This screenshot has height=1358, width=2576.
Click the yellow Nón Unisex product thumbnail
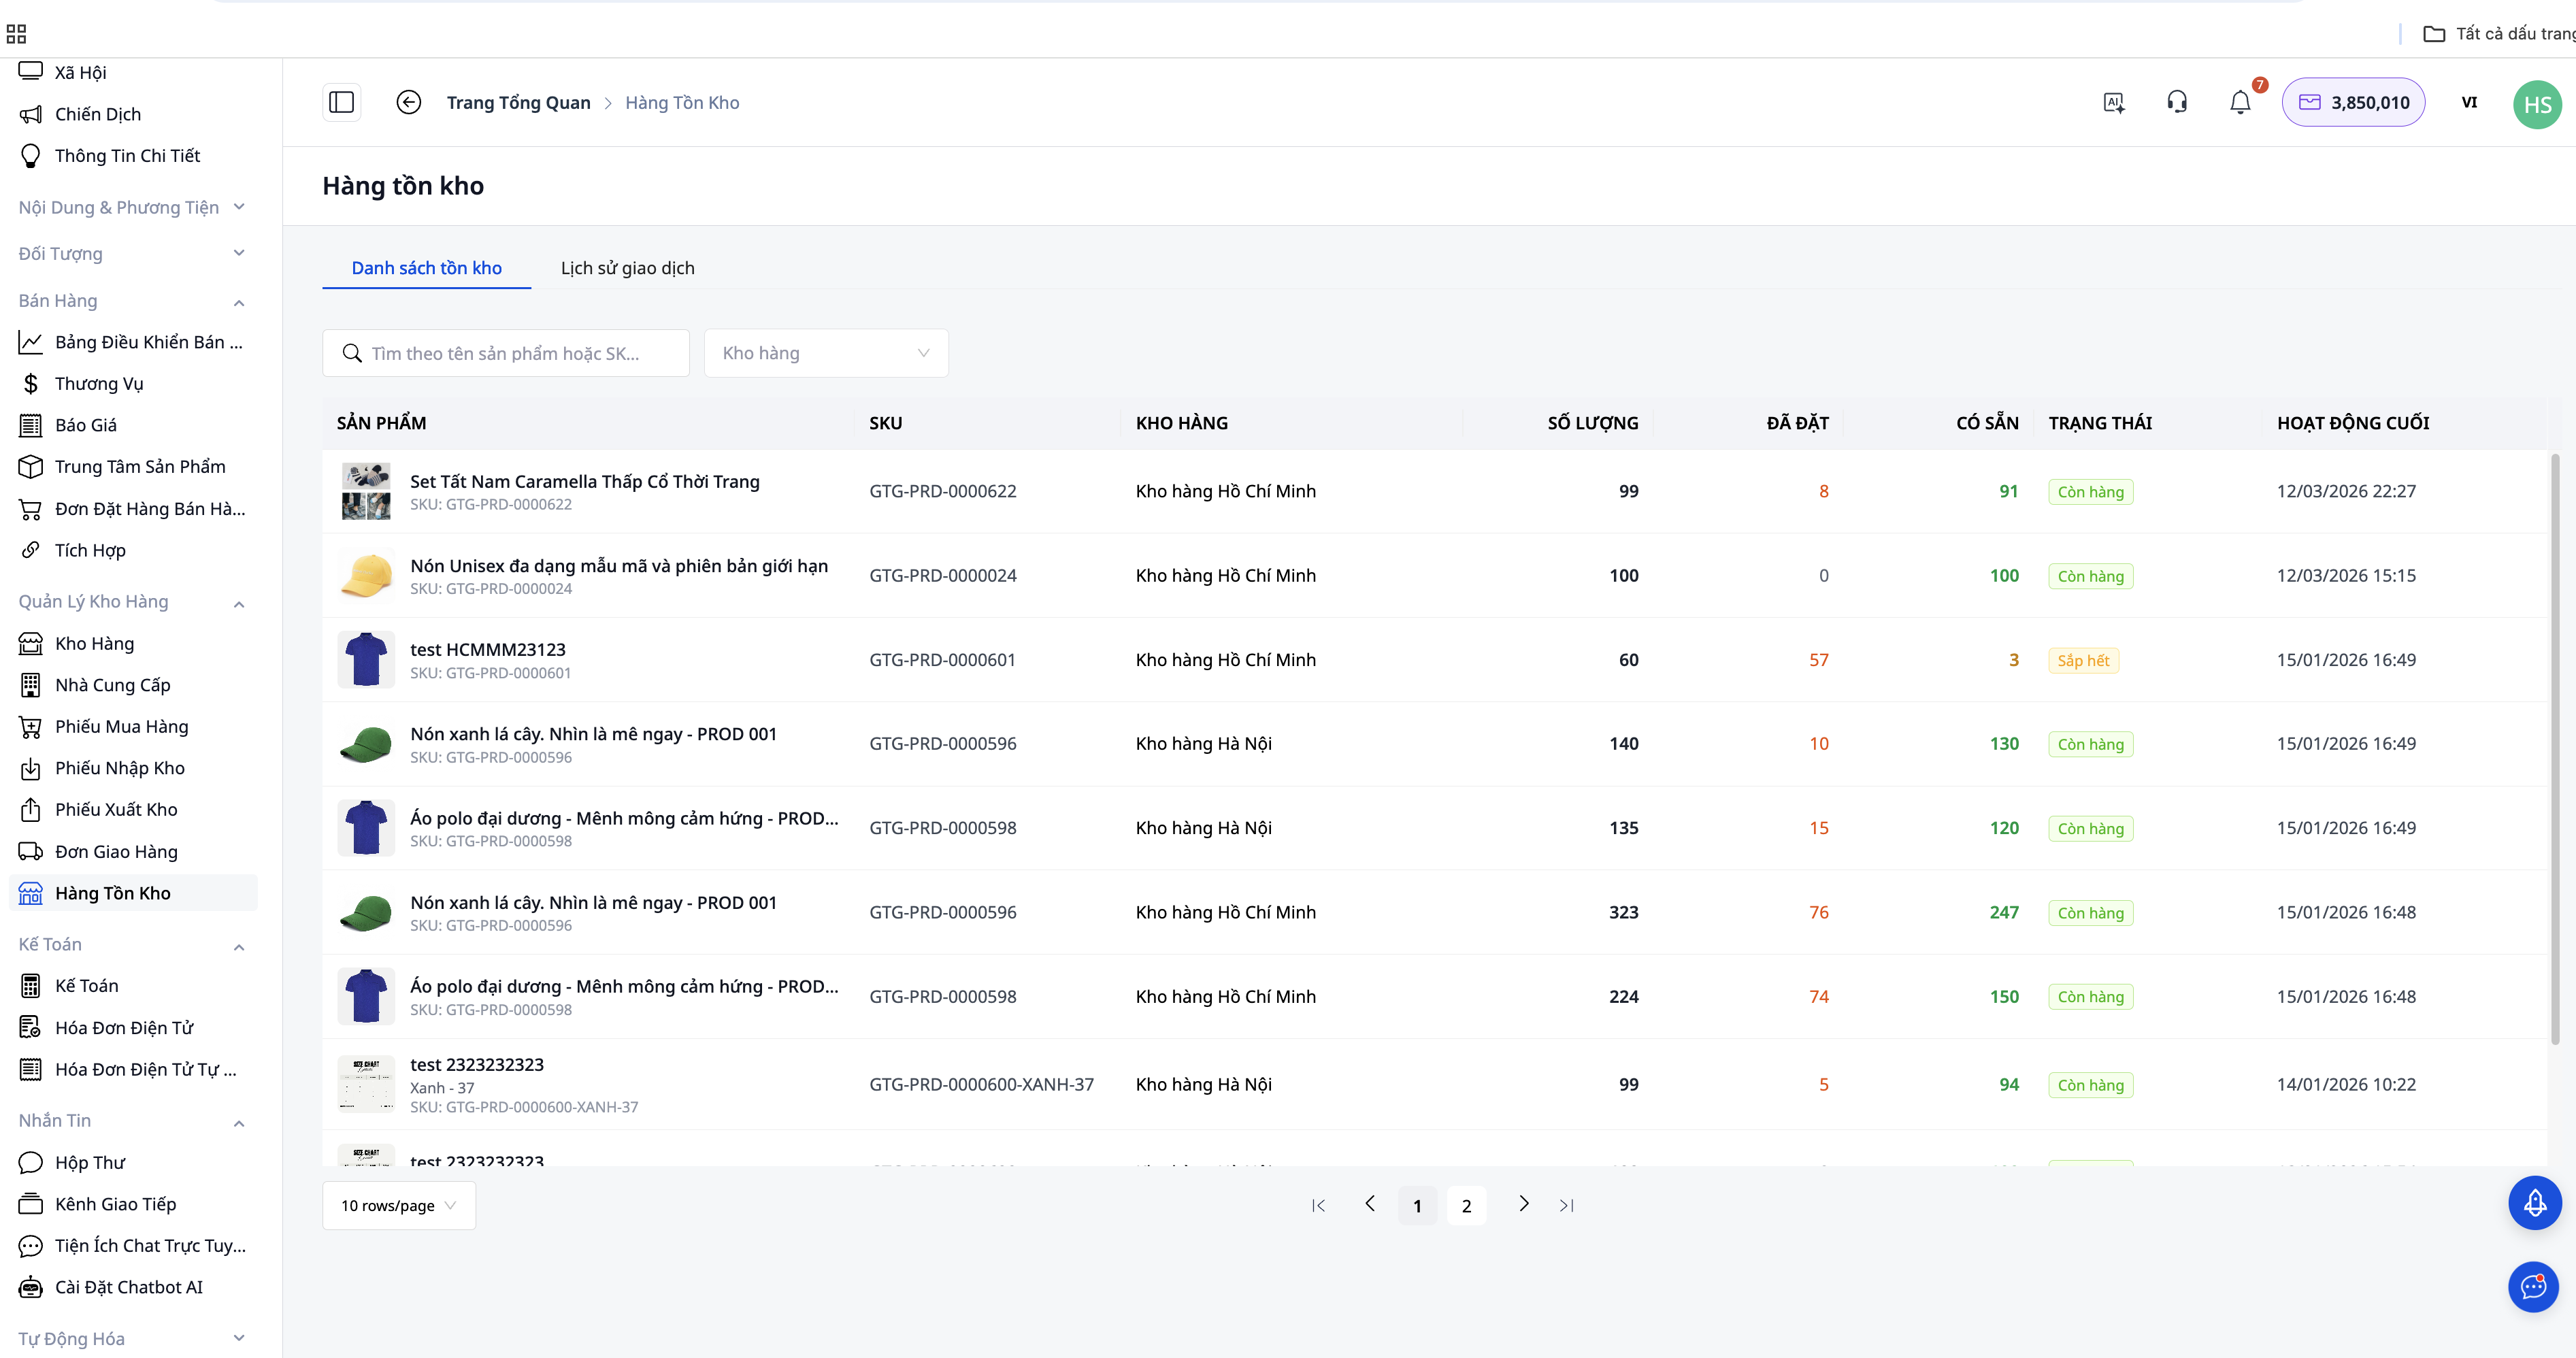[x=366, y=576]
